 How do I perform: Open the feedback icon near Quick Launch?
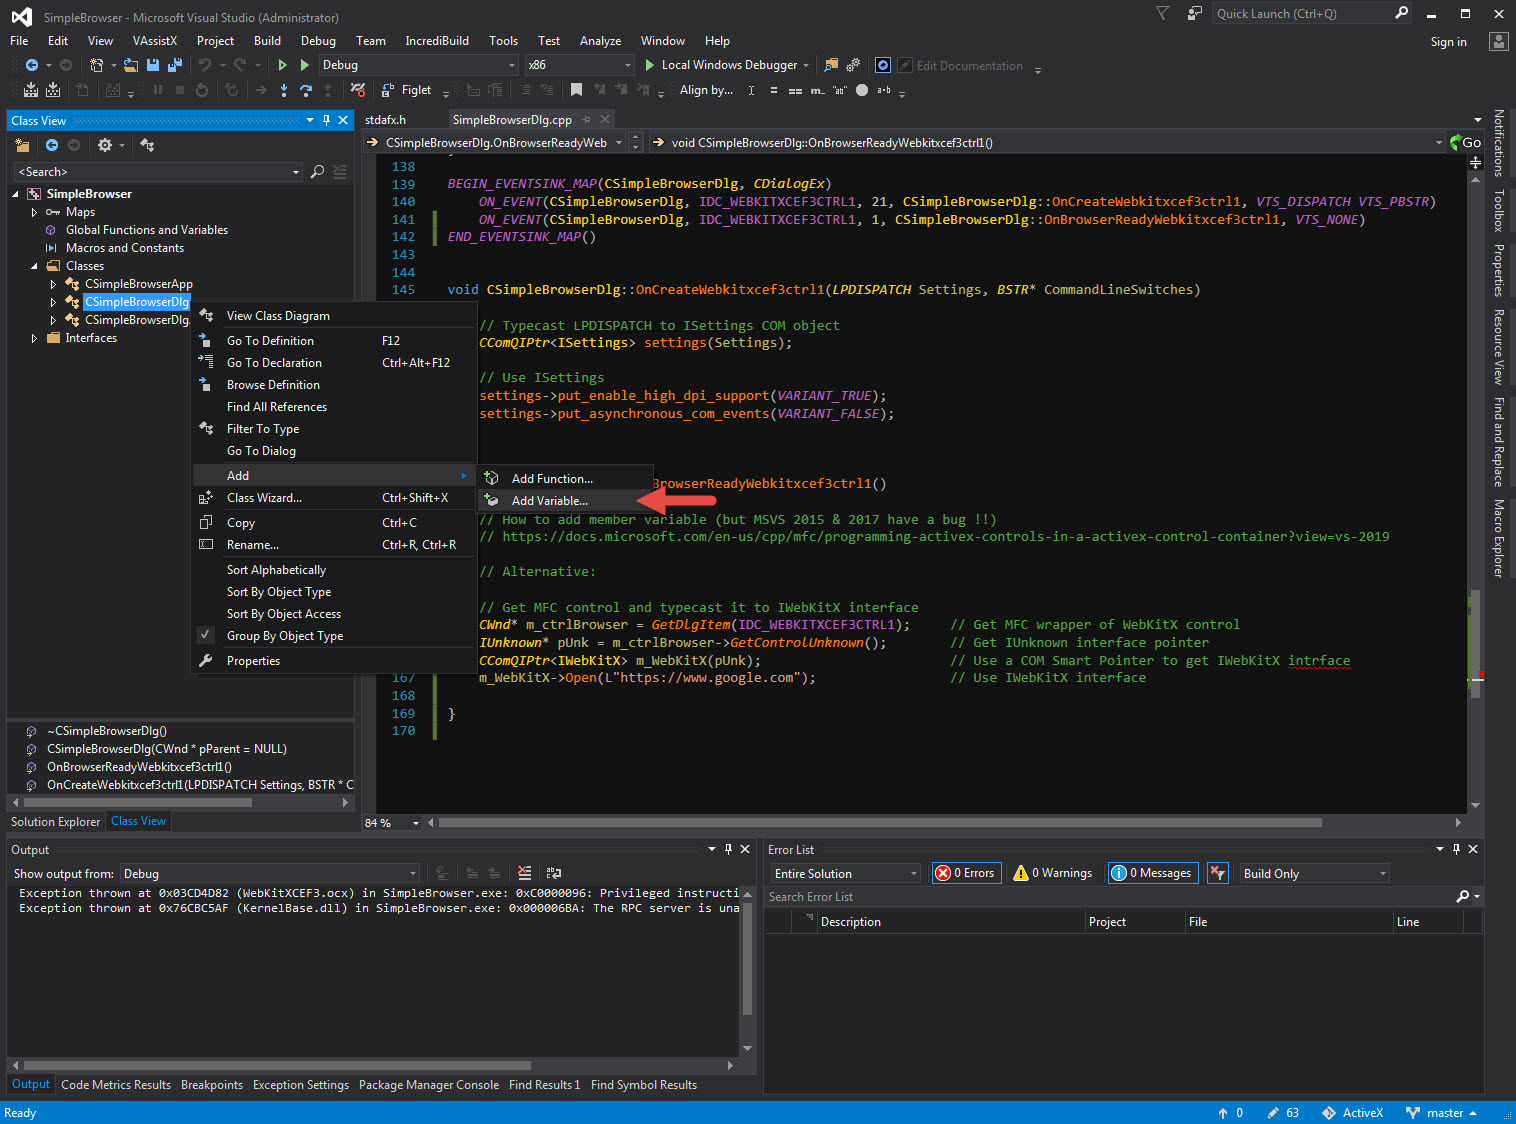tap(1194, 14)
